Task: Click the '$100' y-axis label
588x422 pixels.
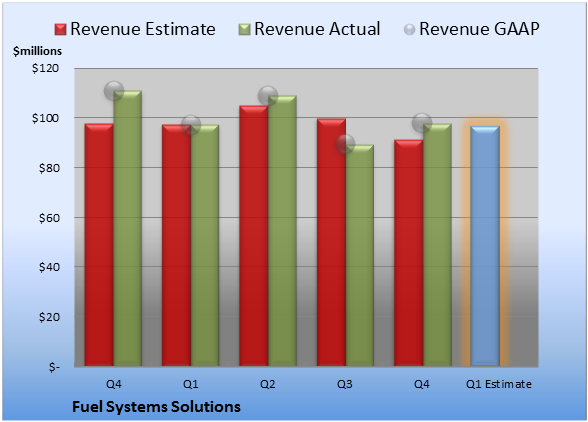Action: 45,118
